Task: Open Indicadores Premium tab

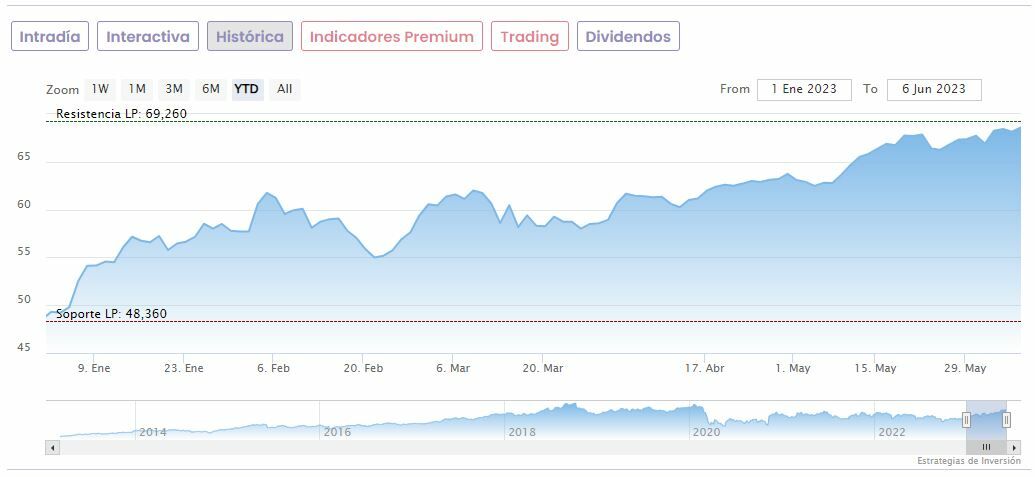Action: tap(392, 37)
